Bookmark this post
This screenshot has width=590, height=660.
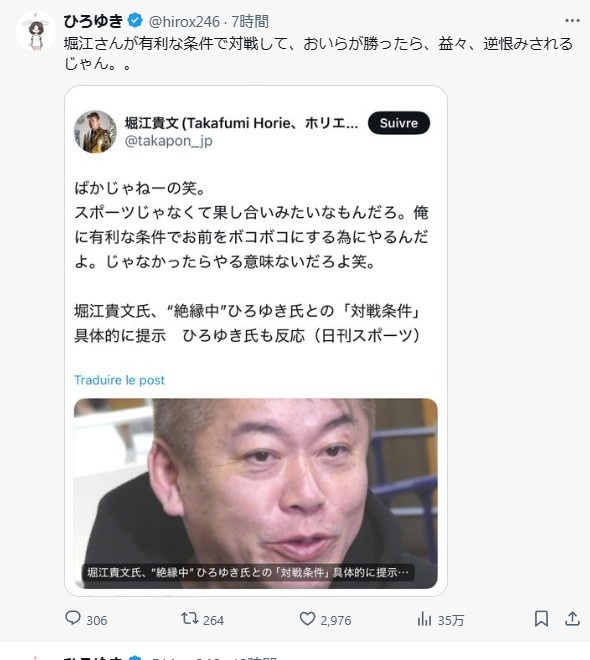tap(541, 619)
